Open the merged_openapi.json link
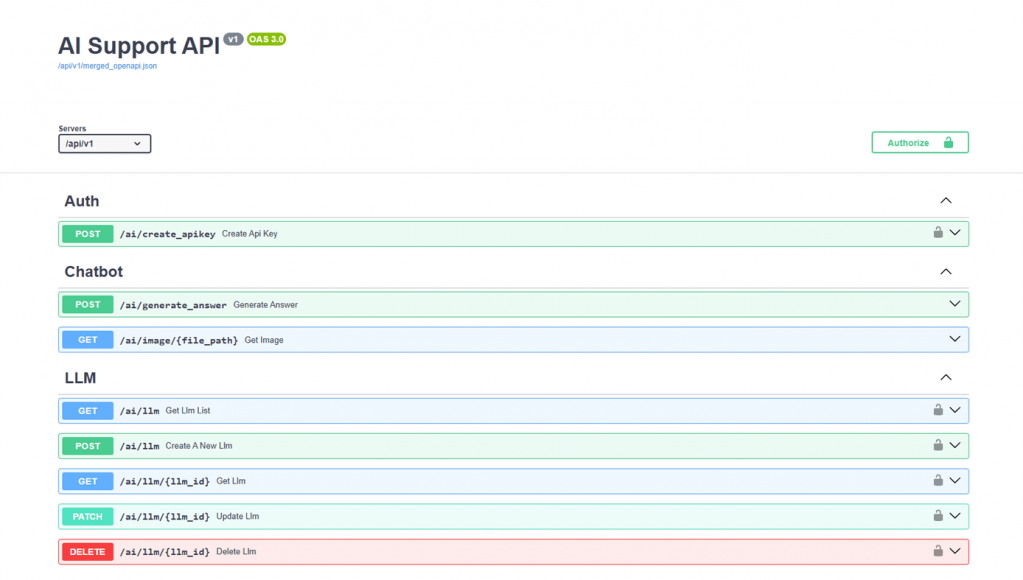The image size is (1023, 580). click(x=107, y=66)
